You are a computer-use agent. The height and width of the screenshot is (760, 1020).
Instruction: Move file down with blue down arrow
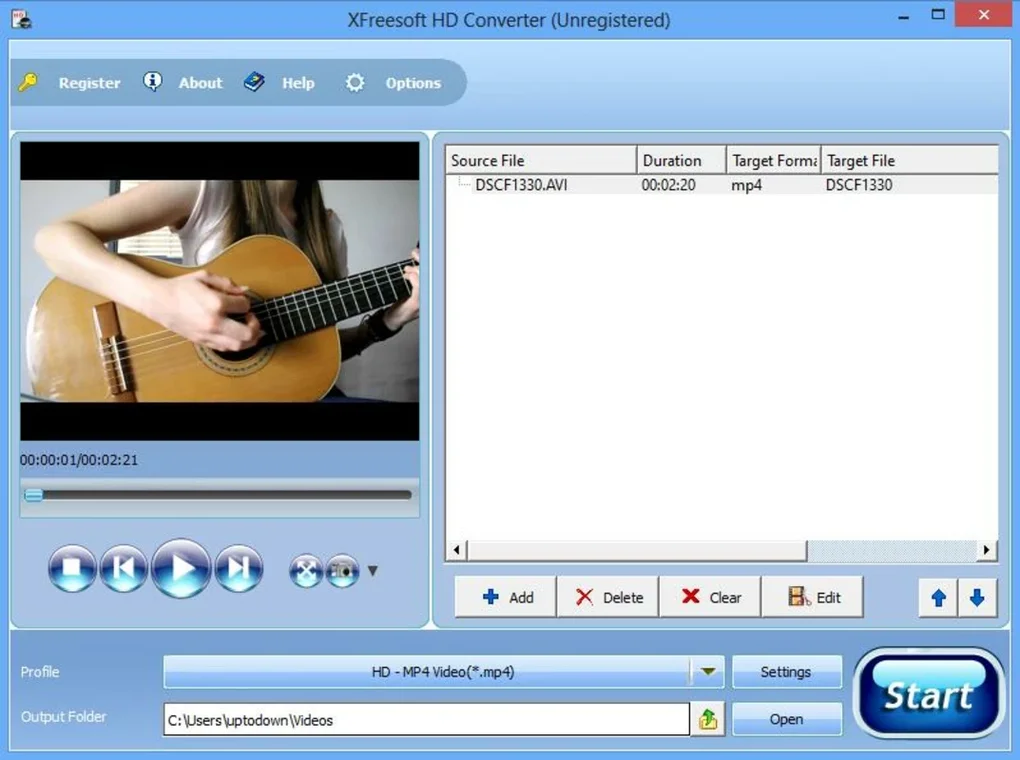pos(977,597)
